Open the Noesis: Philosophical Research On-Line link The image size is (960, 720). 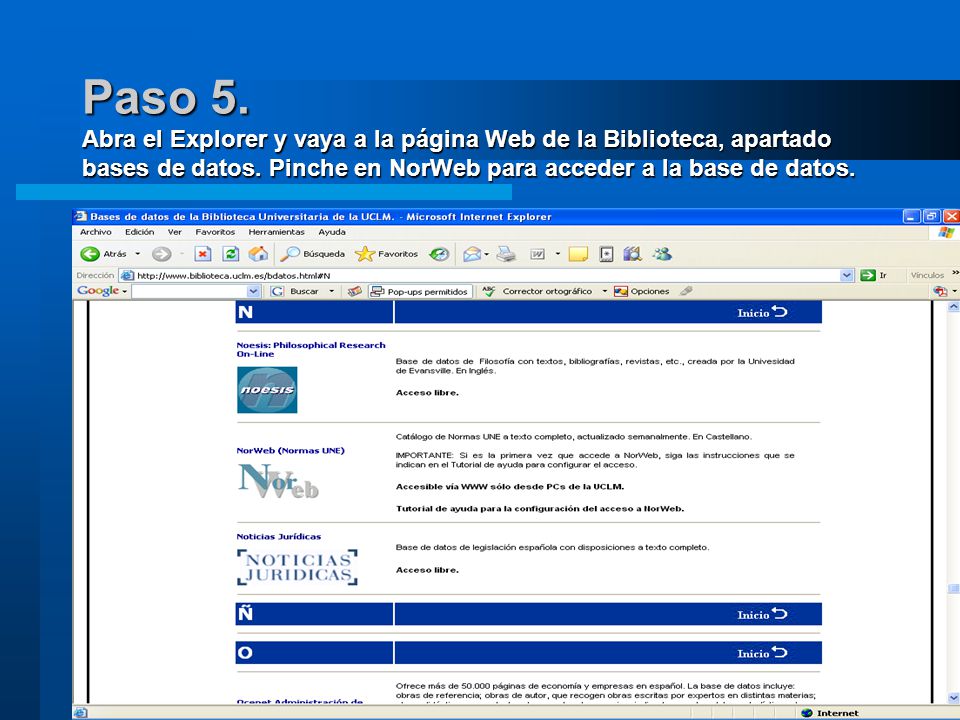click(x=311, y=350)
